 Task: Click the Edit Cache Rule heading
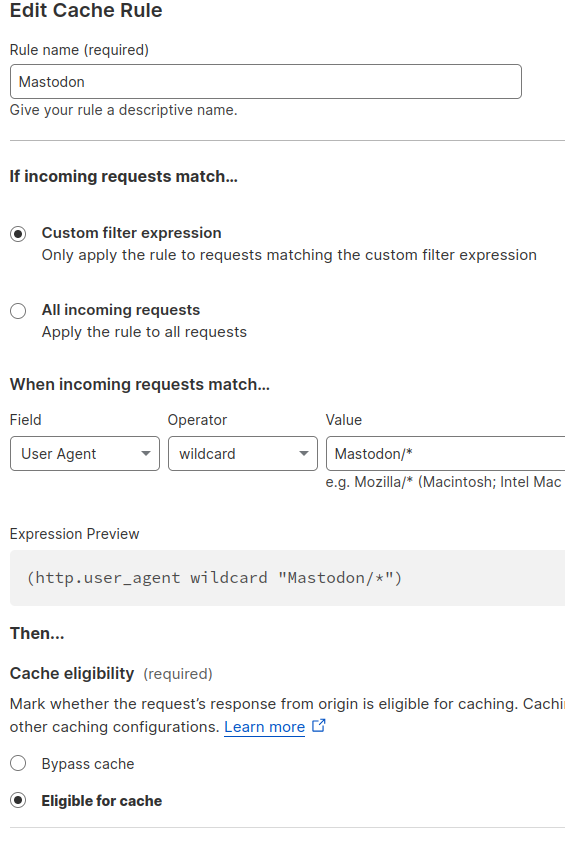[86, 10]
